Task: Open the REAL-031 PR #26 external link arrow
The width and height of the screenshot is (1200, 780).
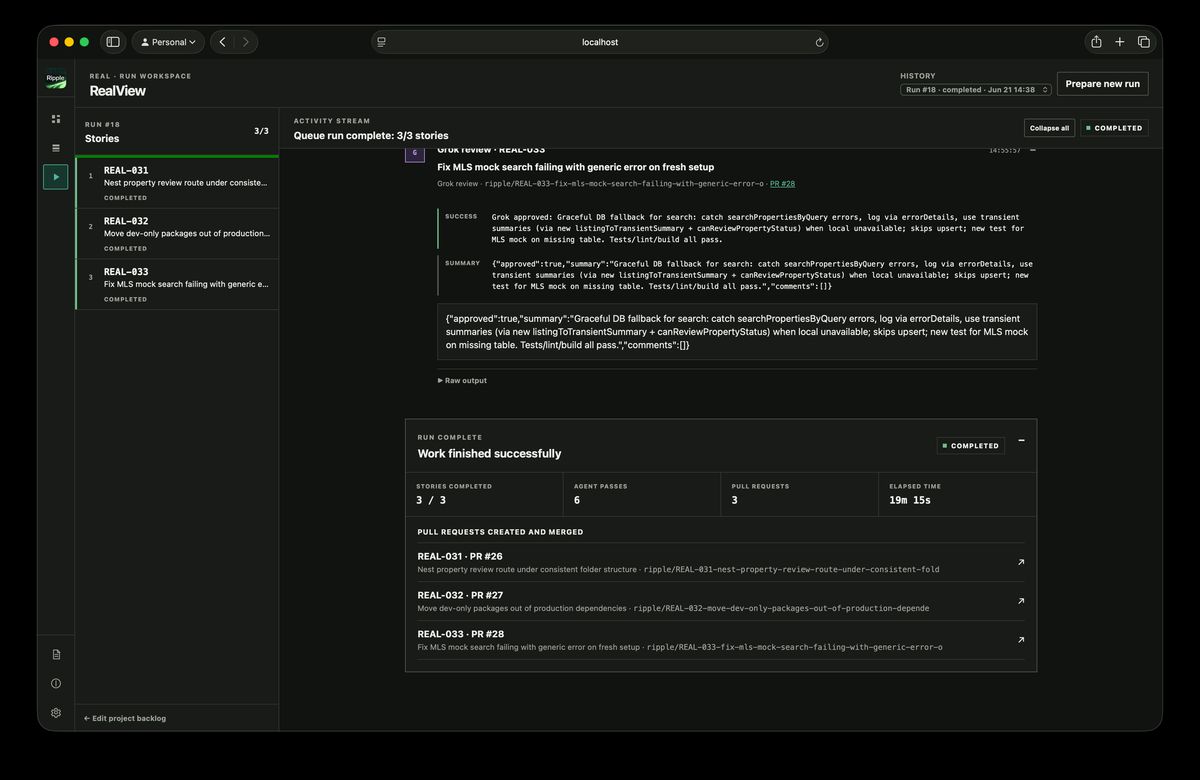Action: [1020, 562]
